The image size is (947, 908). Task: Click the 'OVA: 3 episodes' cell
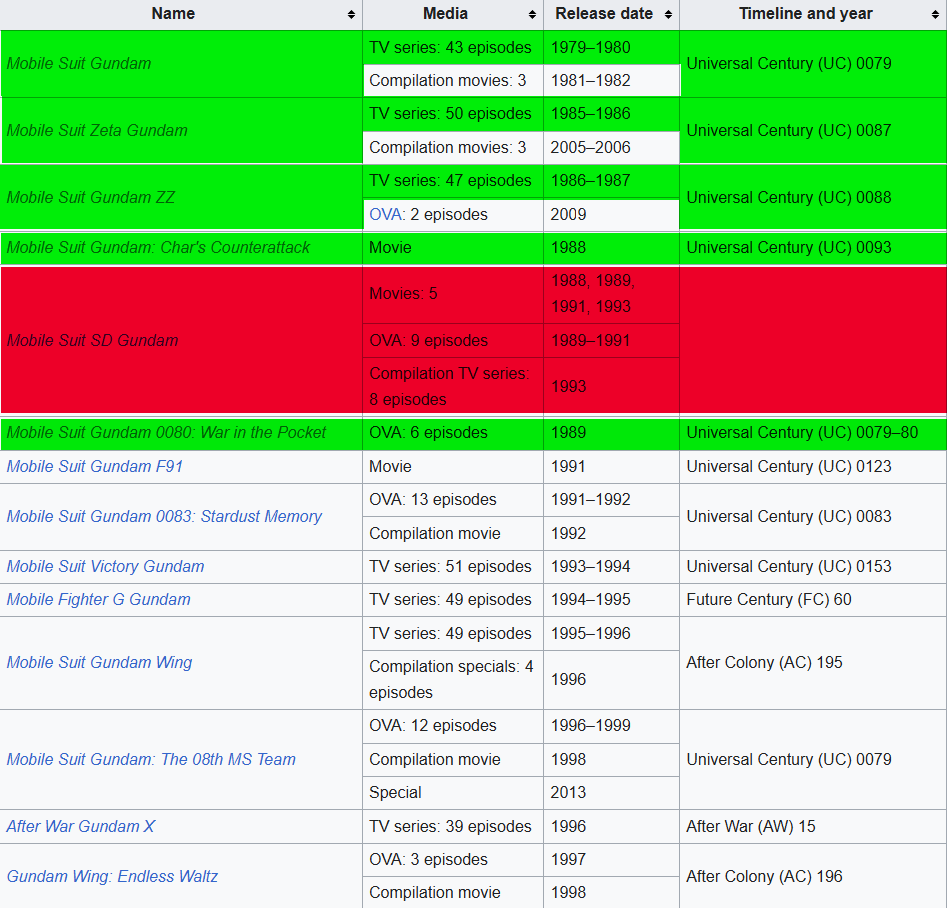point(453,860)
